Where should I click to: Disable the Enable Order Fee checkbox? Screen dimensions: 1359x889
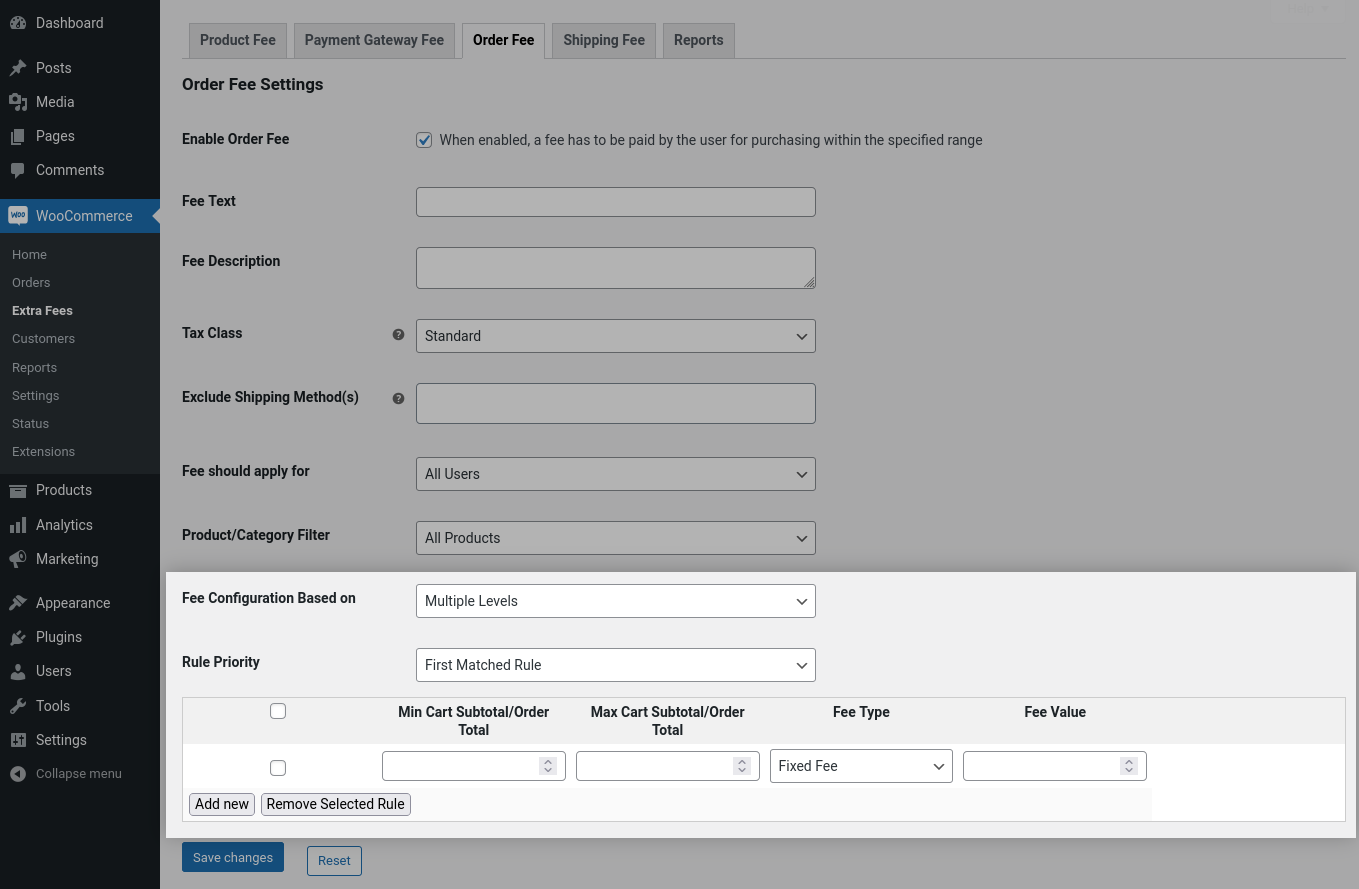point(424,140)
